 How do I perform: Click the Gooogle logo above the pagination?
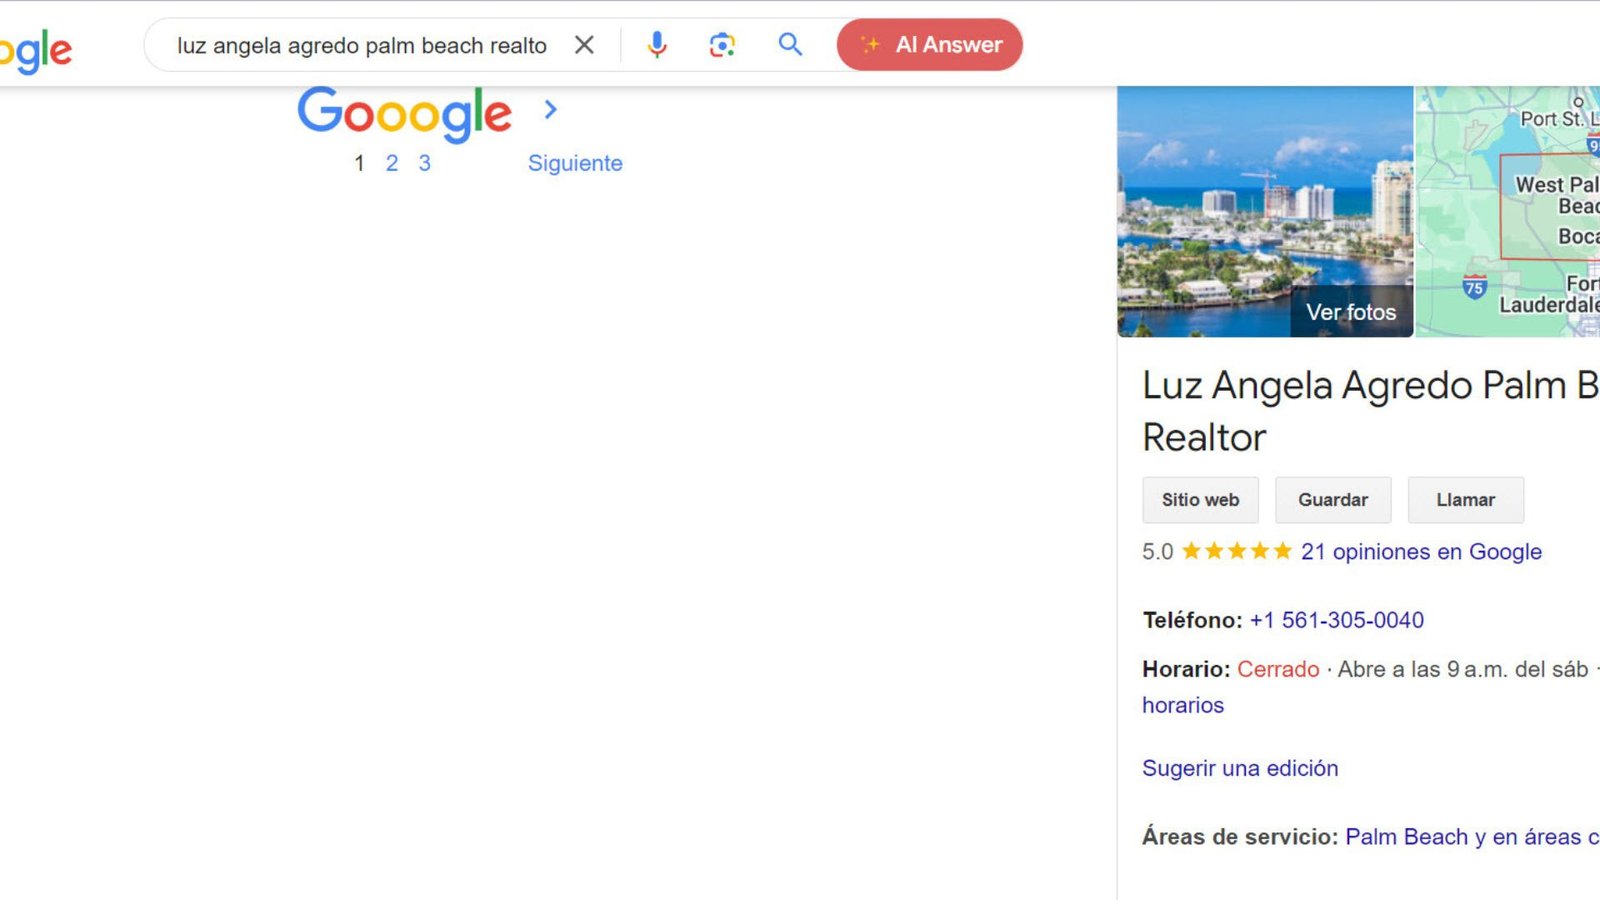(404, 112)
